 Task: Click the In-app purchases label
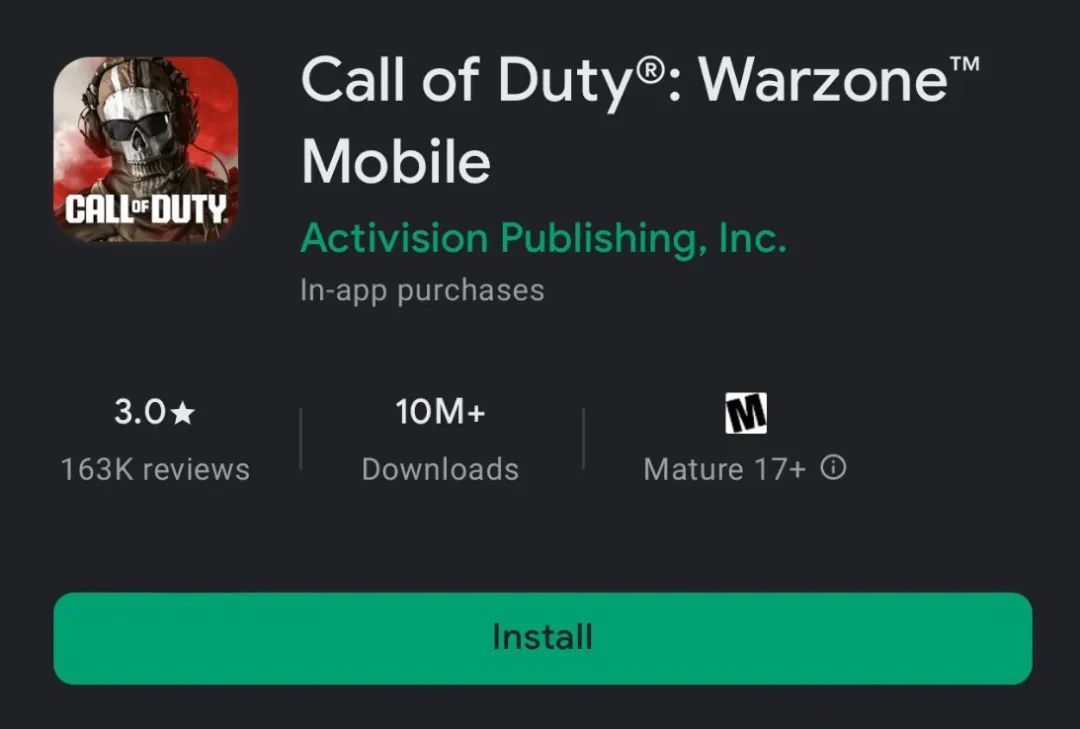pos(422,291)
